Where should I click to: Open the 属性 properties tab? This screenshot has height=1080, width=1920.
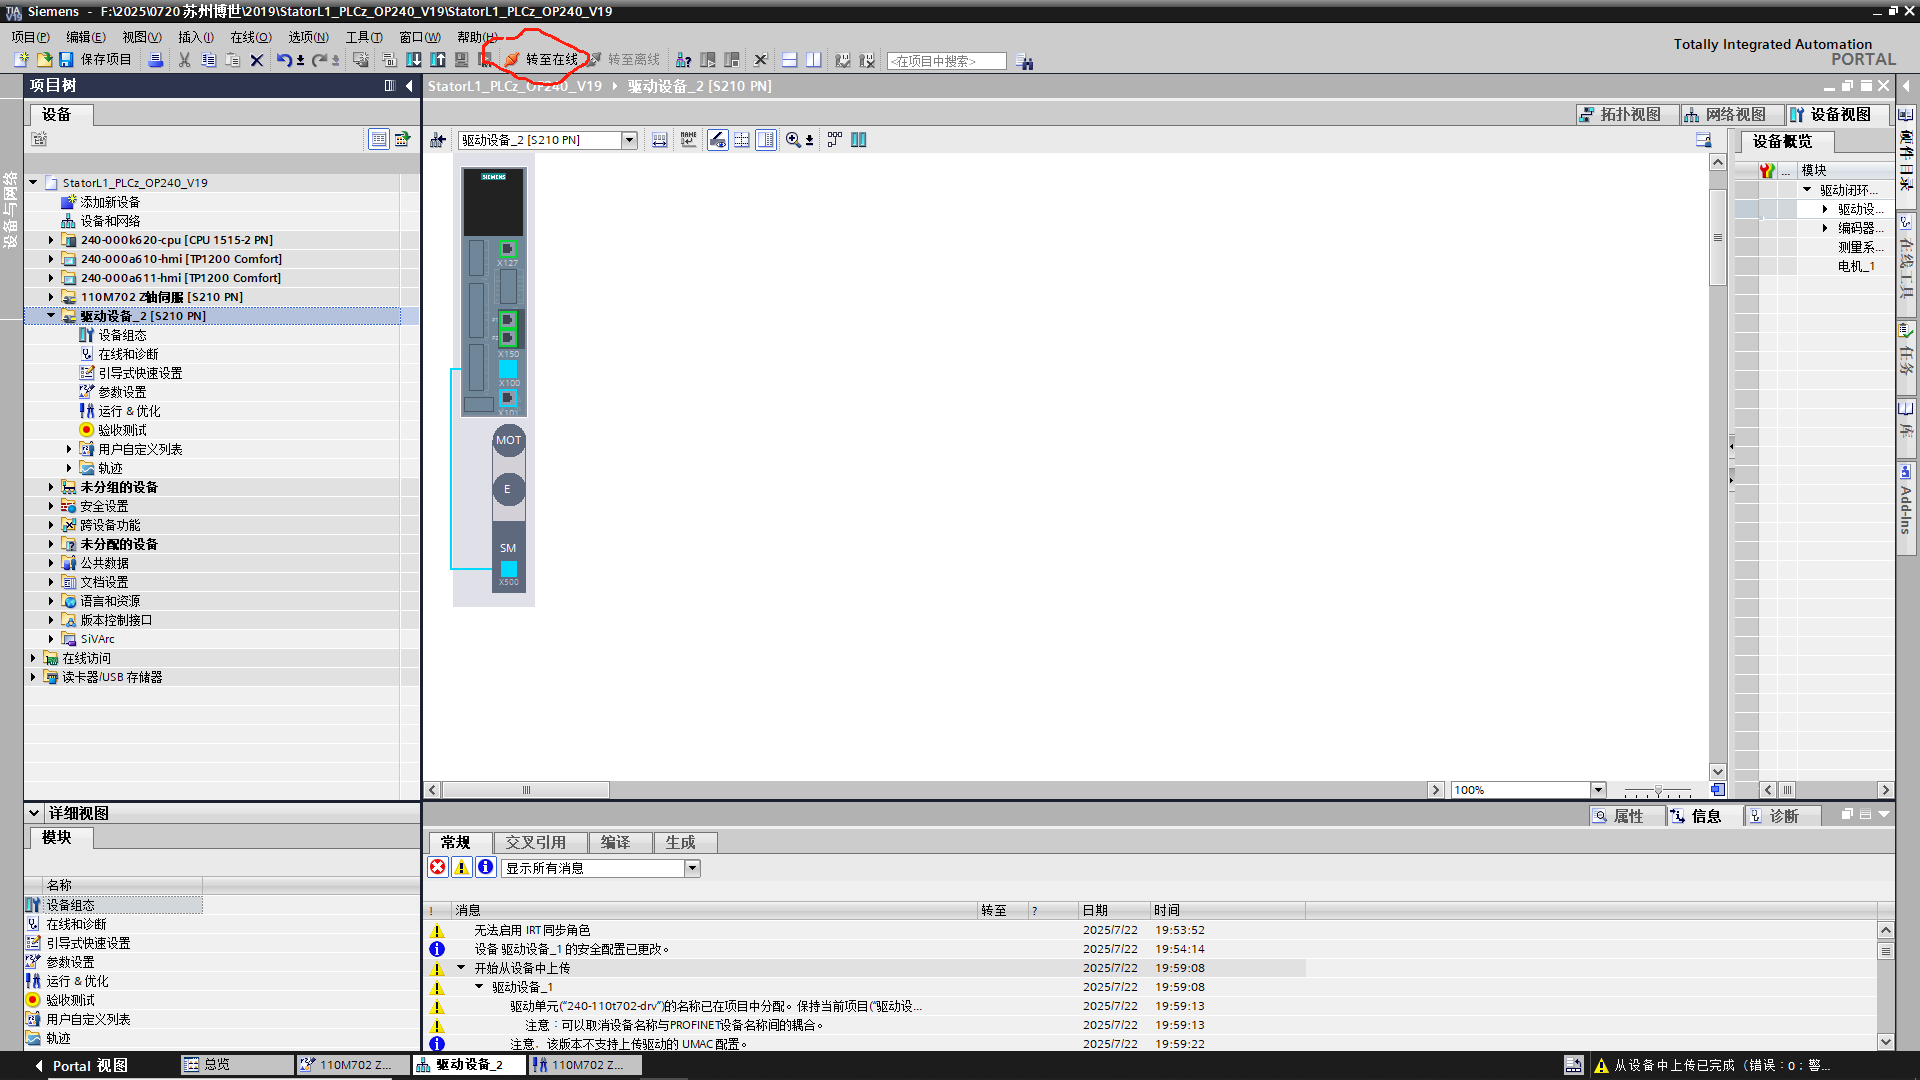1626,816
